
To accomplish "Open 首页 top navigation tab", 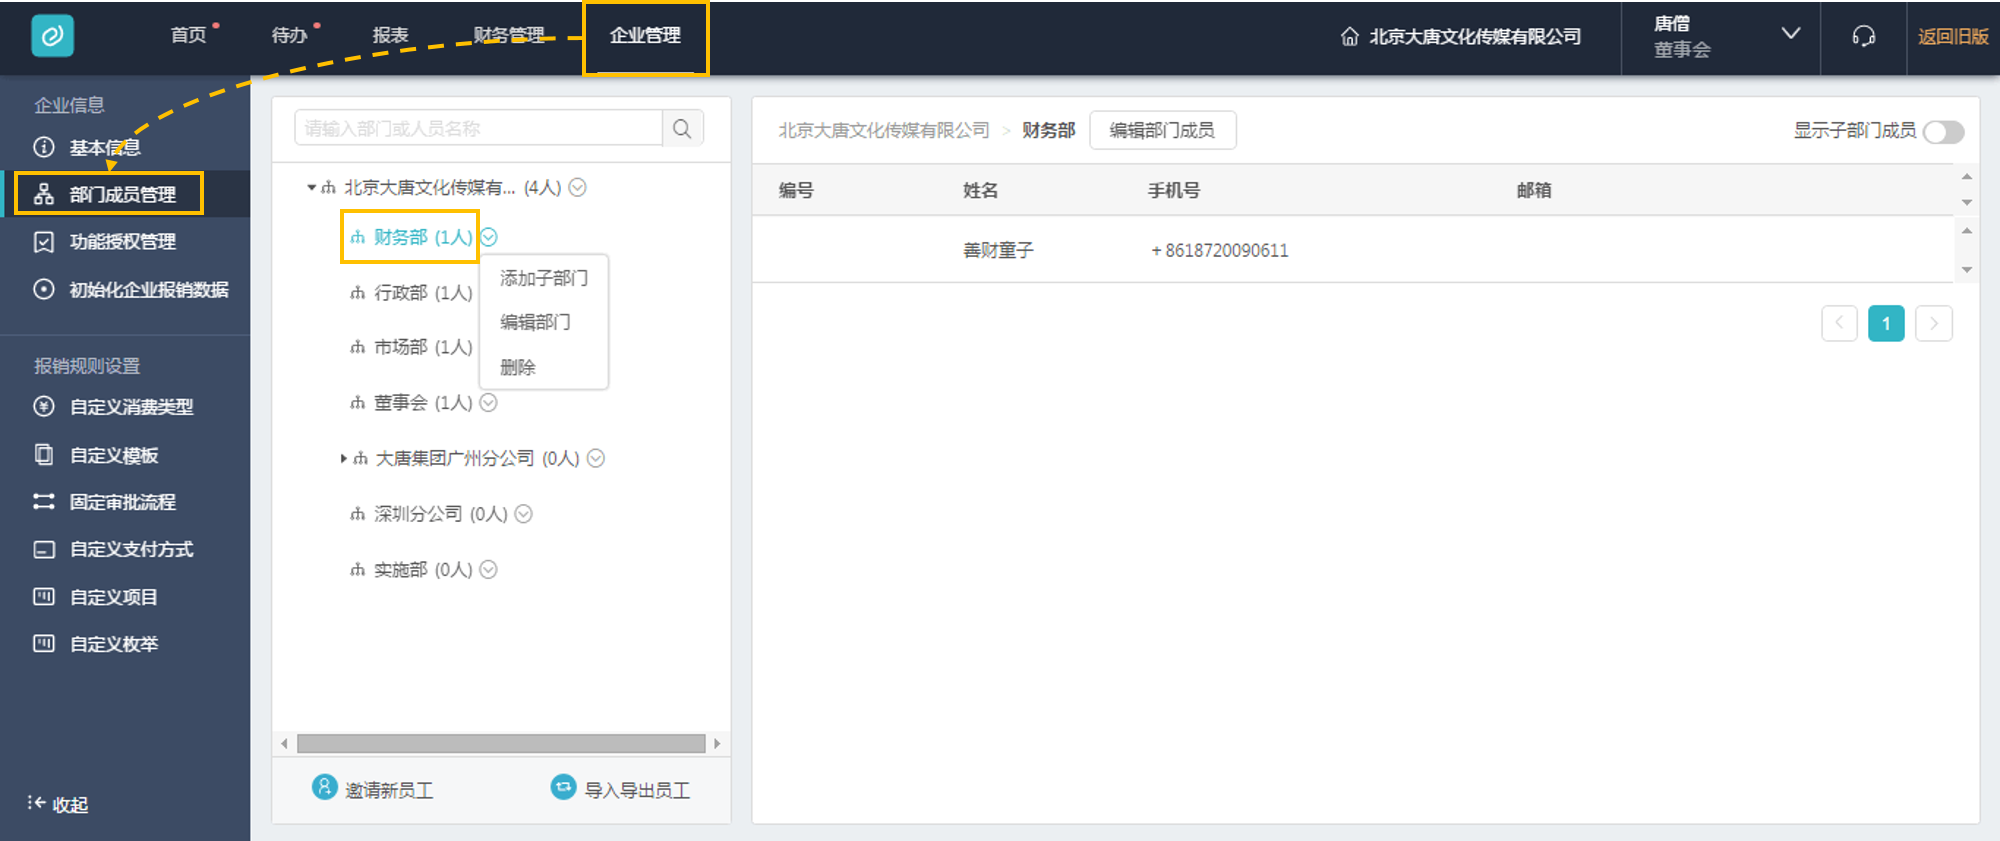I will pyautogui.click(x=189, y=36).
